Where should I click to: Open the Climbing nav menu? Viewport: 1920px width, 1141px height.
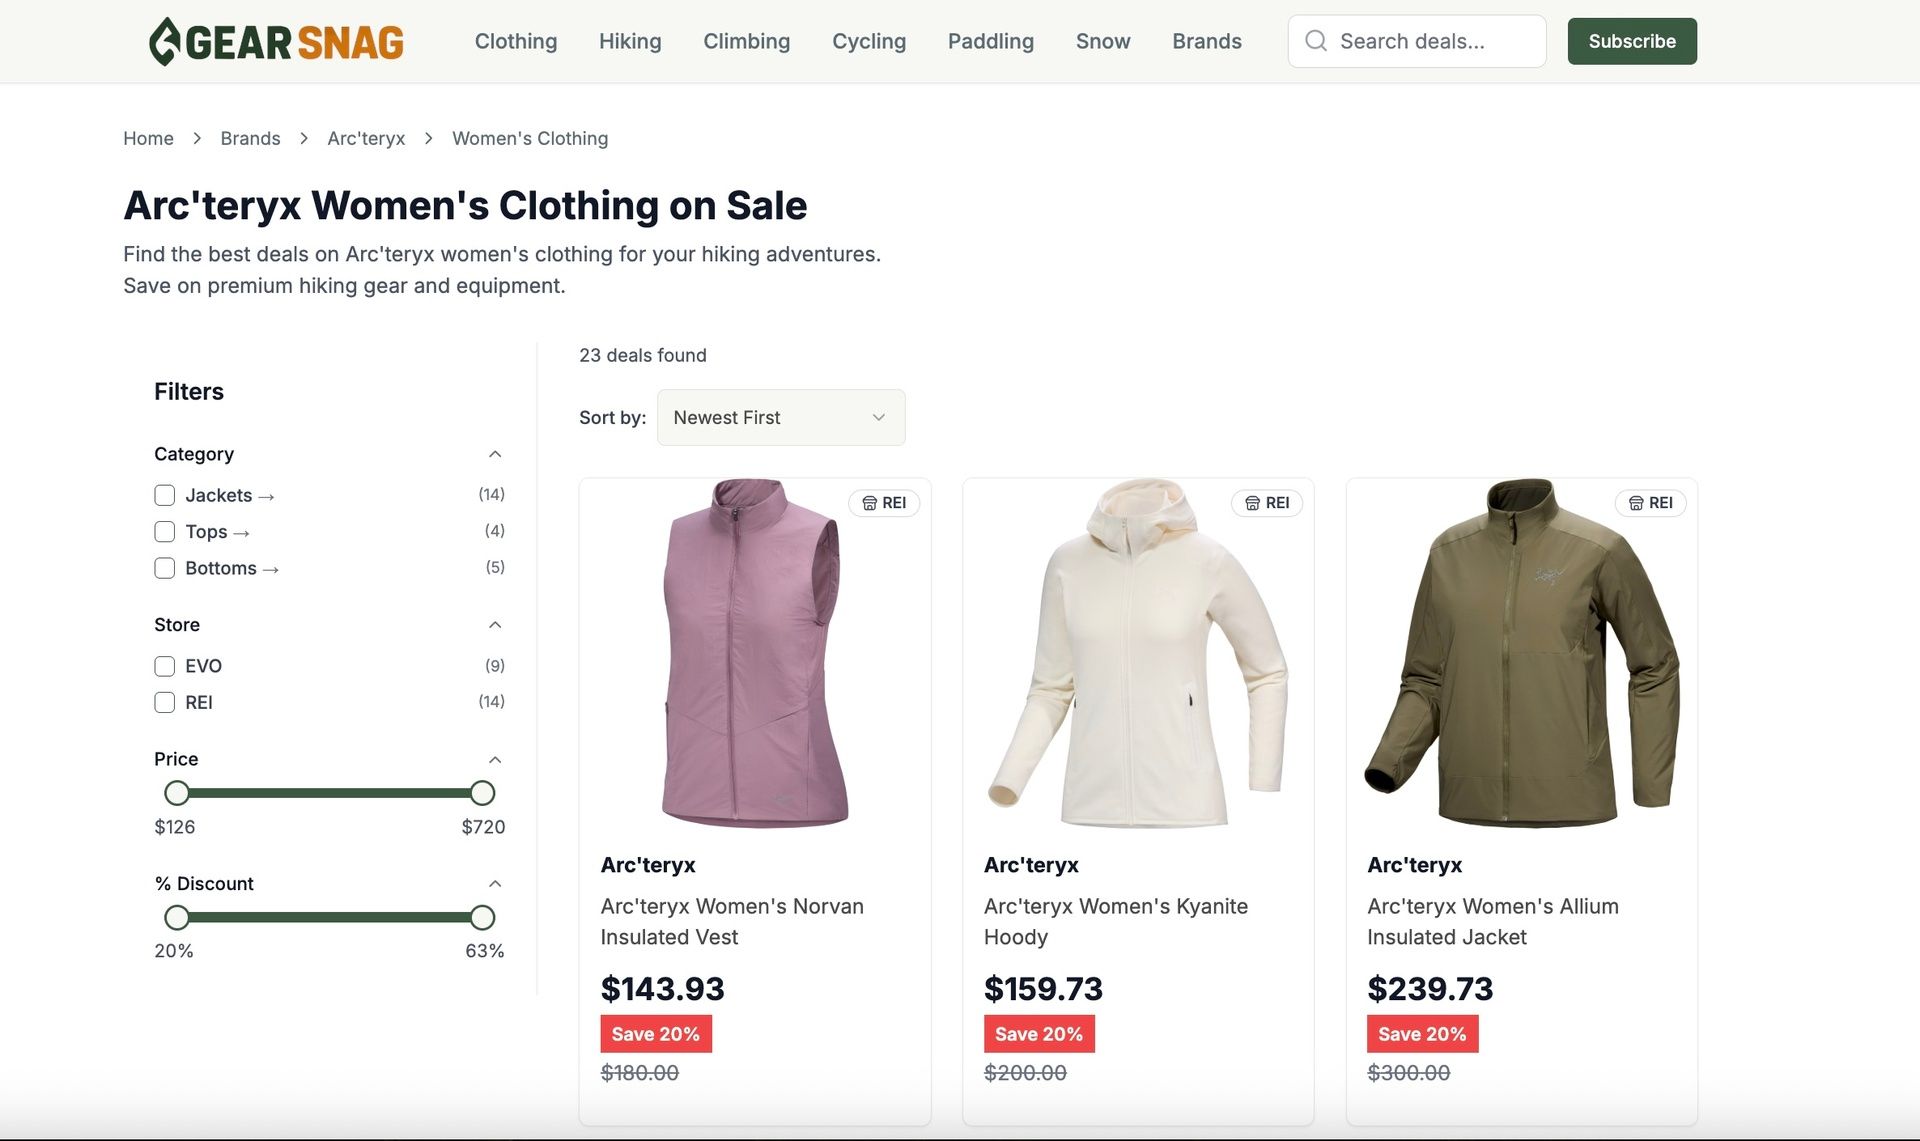click(x=746, y=41)
